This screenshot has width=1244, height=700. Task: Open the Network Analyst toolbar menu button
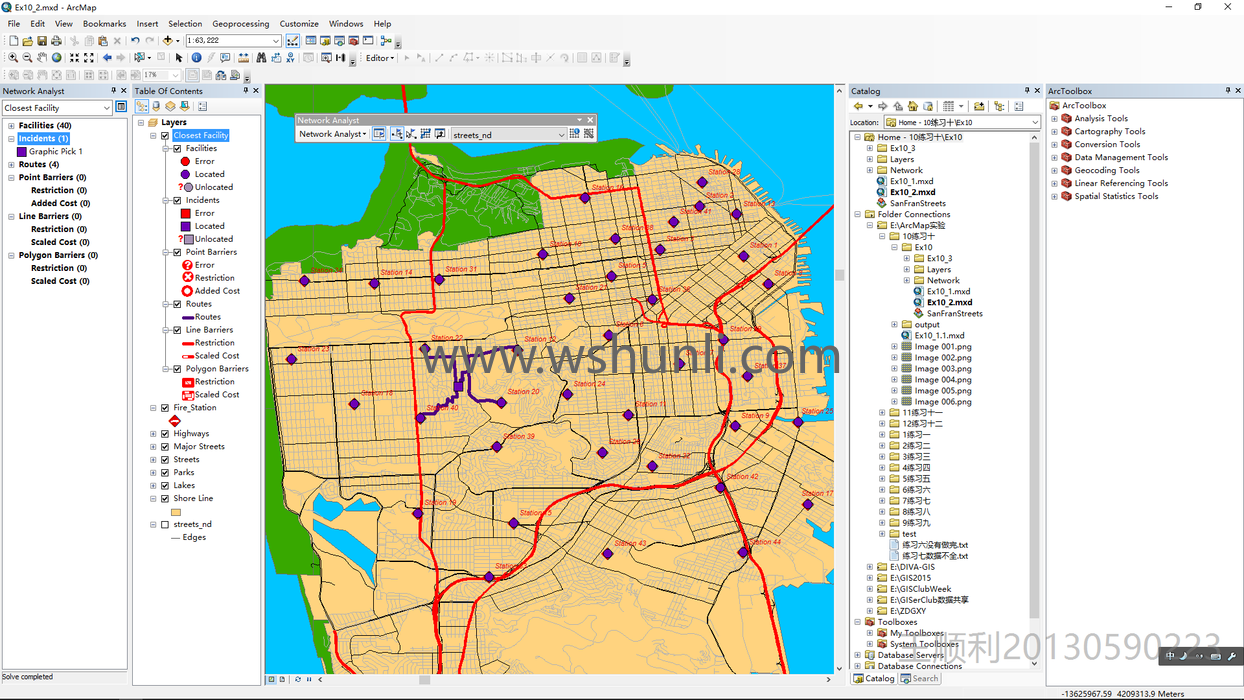(x=333, y=134)
